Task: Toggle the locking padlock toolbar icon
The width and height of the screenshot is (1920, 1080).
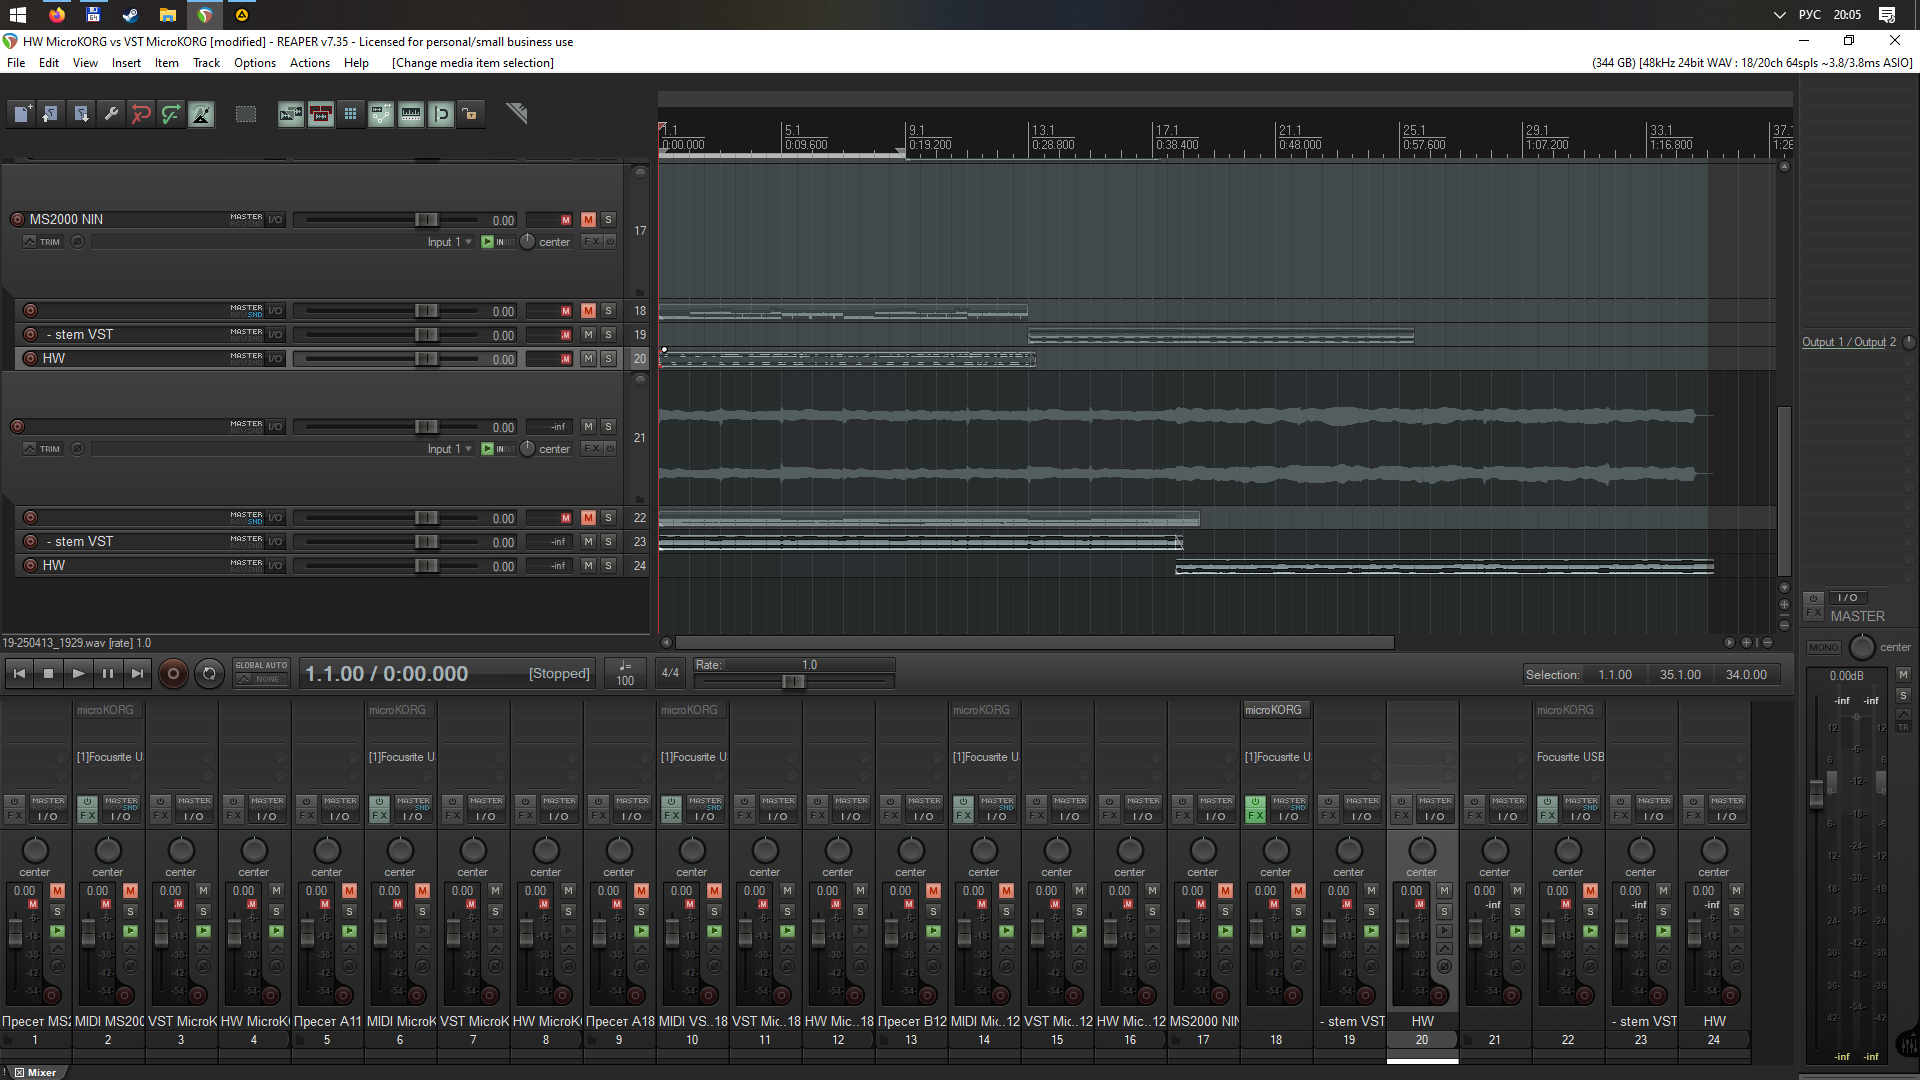Action: [470, 114]
